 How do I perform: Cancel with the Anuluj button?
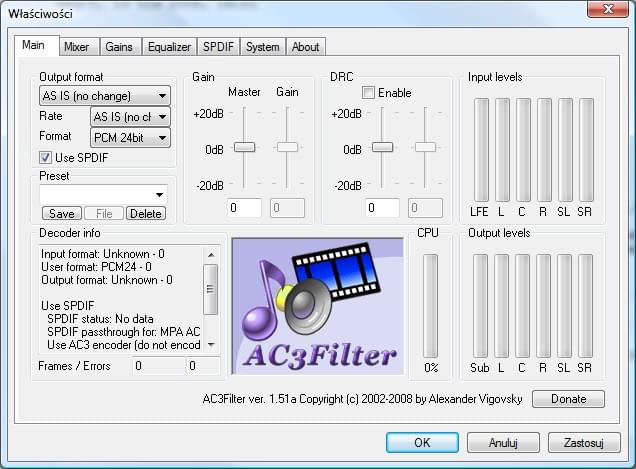(x=503, y=442)
